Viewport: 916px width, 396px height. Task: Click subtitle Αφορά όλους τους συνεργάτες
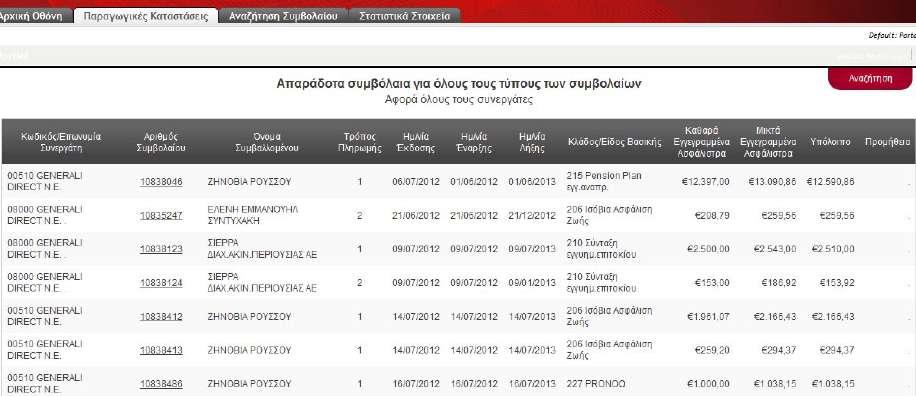[459, 99]
